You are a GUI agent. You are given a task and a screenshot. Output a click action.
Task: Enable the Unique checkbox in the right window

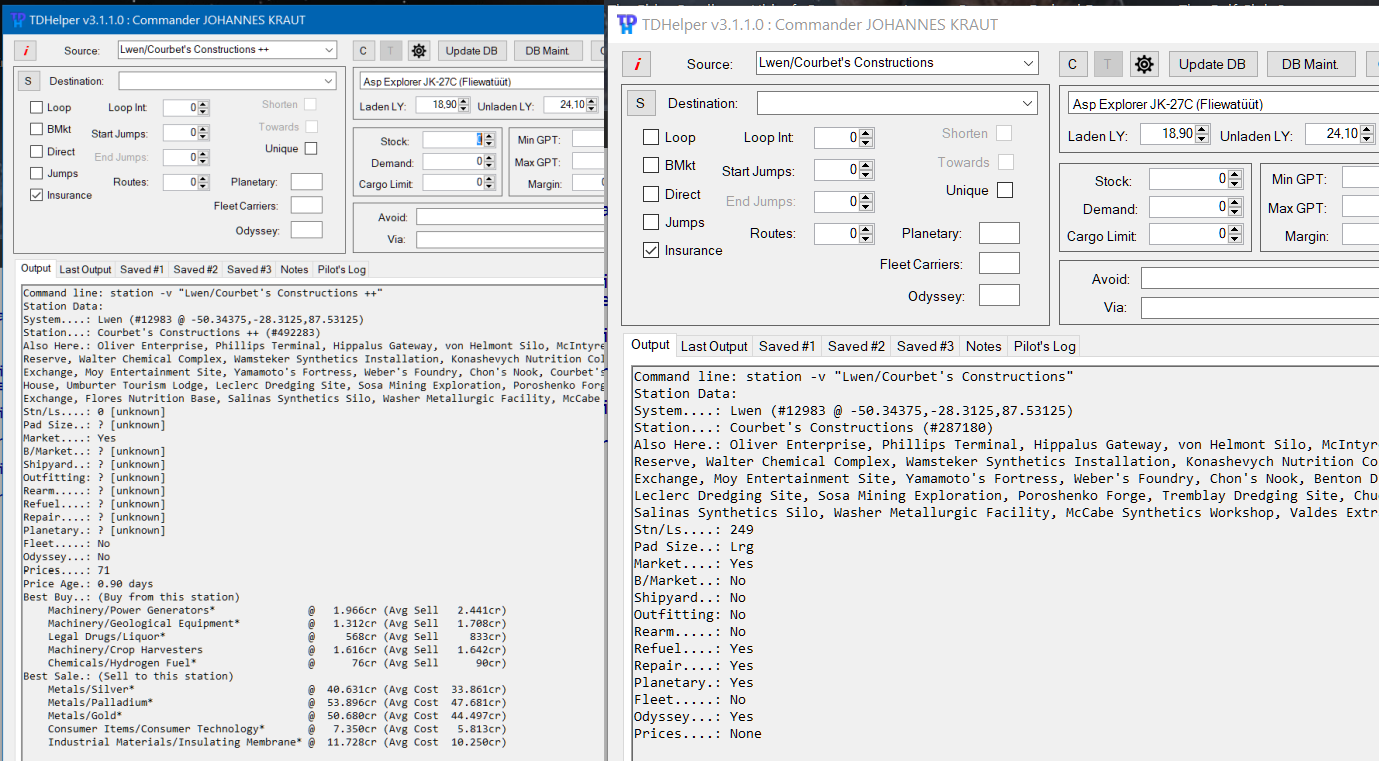(x=1005, y=190)
